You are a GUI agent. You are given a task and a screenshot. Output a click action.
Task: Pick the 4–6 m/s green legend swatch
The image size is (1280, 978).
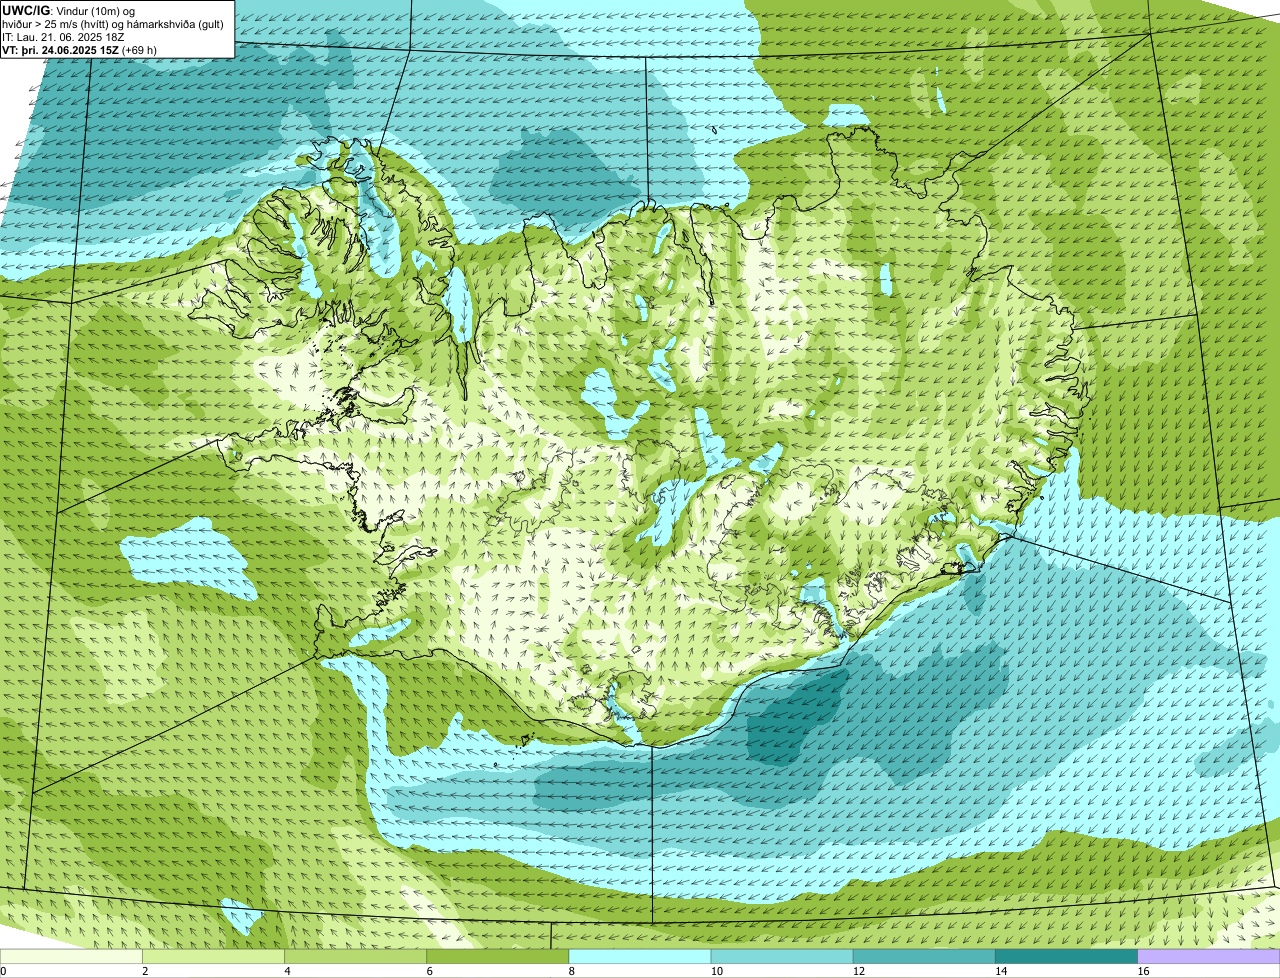pos(356,957)
